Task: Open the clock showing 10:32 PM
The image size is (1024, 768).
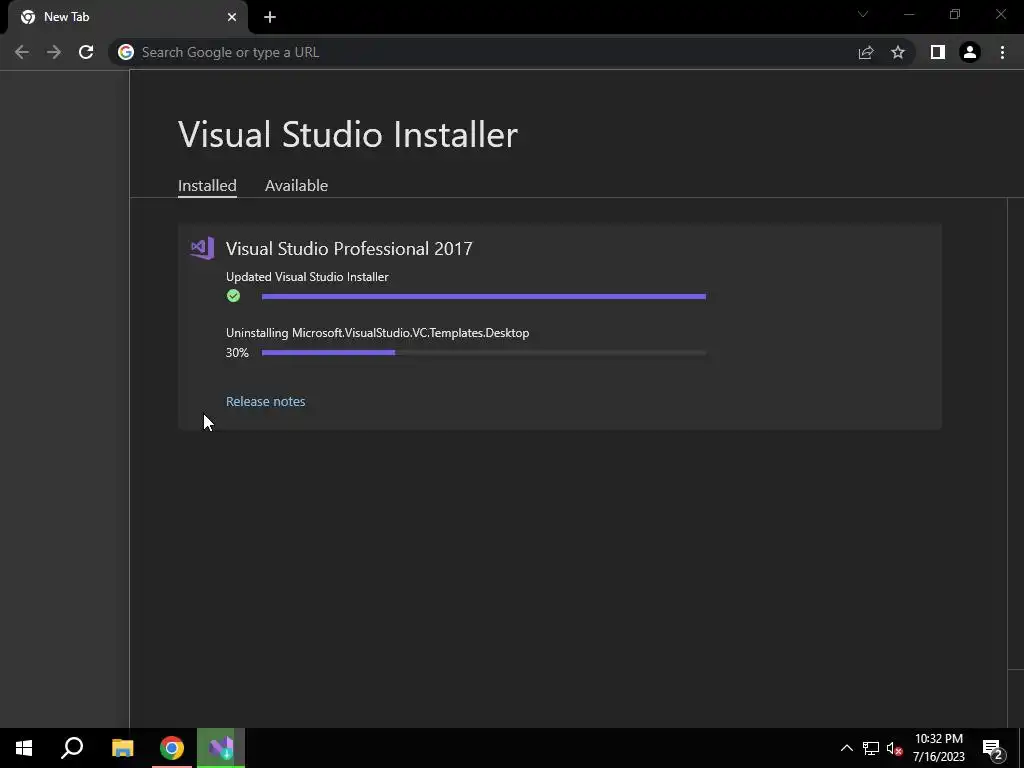Action: (938, 748)
